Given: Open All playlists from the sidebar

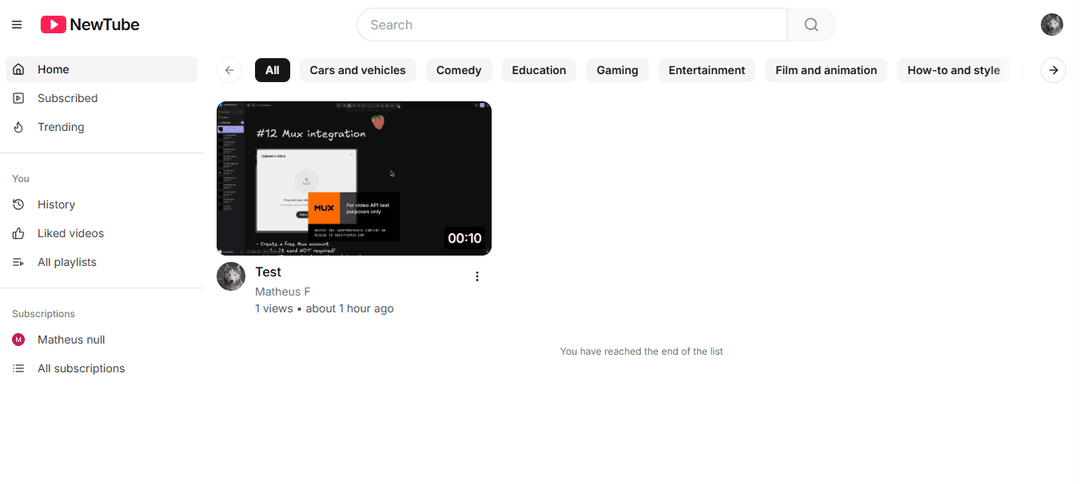Looking at the screenshot, I should coord(101,262).
